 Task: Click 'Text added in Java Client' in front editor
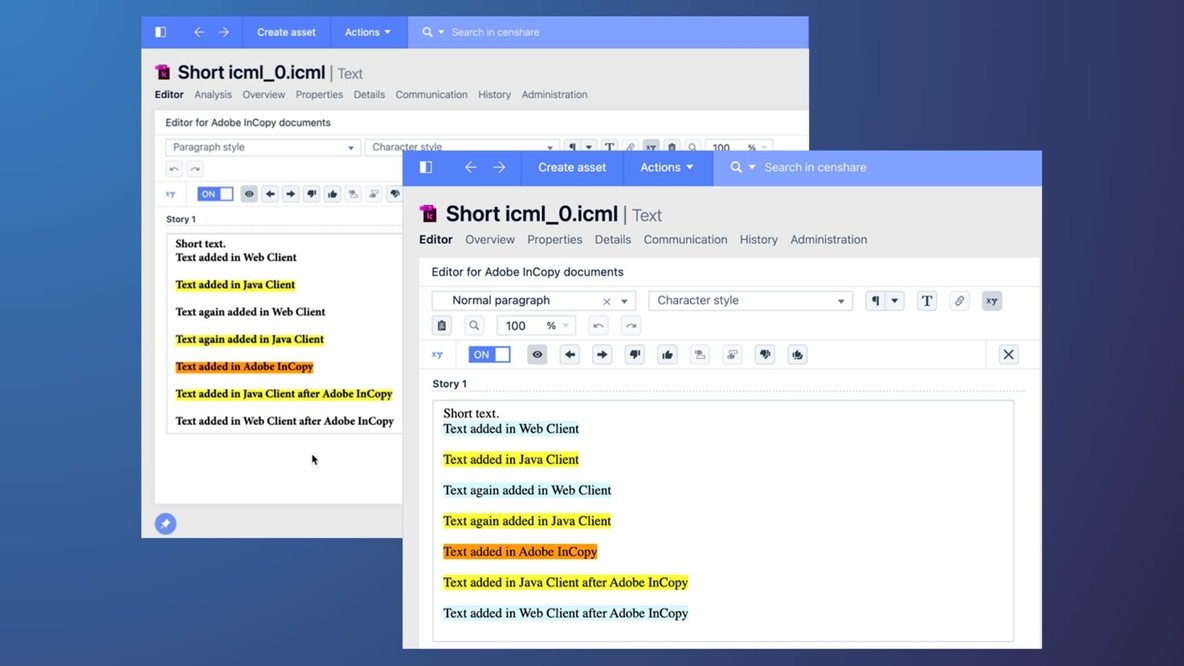tap(511, 459)
